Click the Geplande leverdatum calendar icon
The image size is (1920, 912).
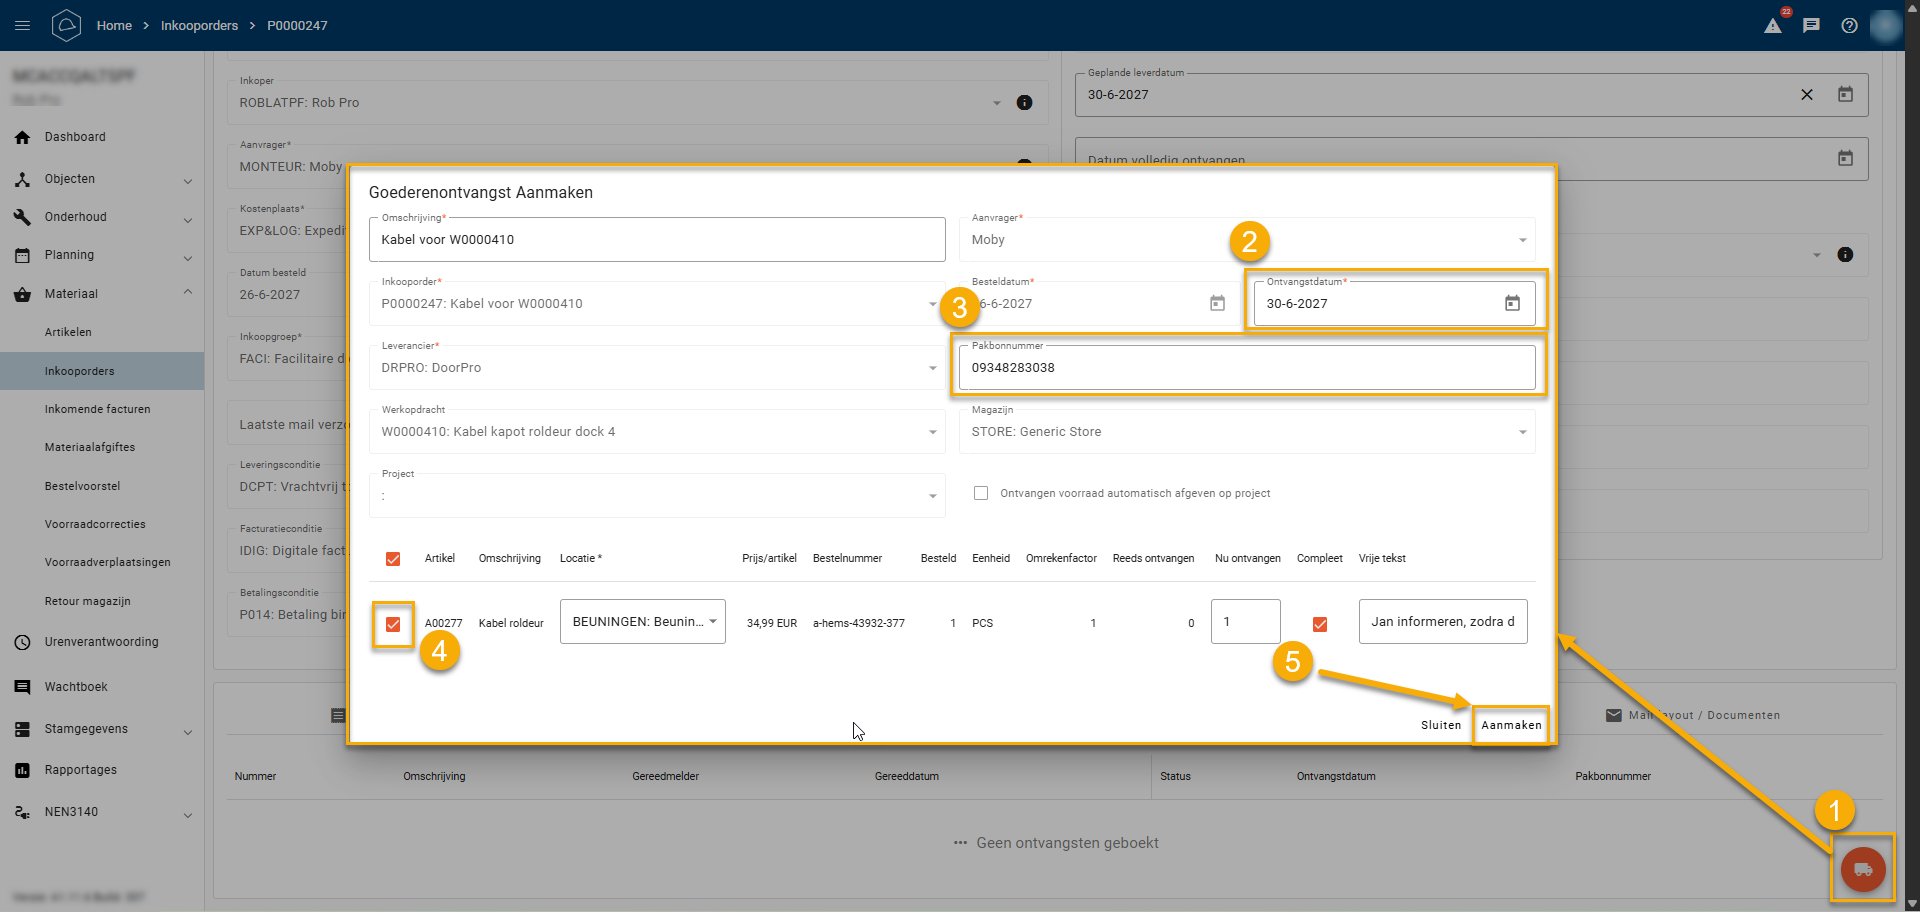tap(1845, 95)
